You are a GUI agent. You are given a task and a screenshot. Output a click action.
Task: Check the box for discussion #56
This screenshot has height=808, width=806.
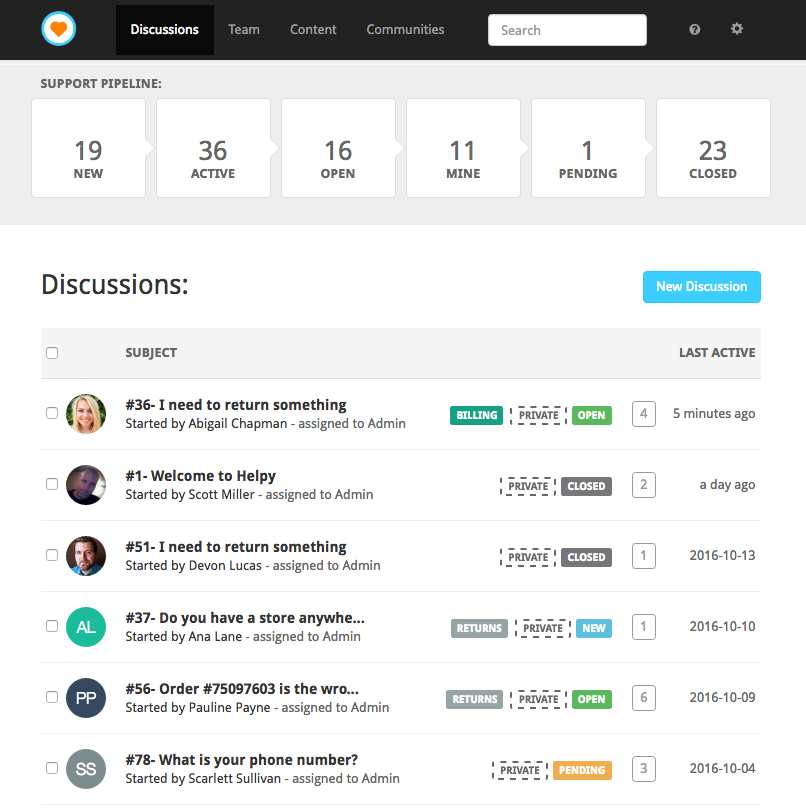[x=52, y=697]
